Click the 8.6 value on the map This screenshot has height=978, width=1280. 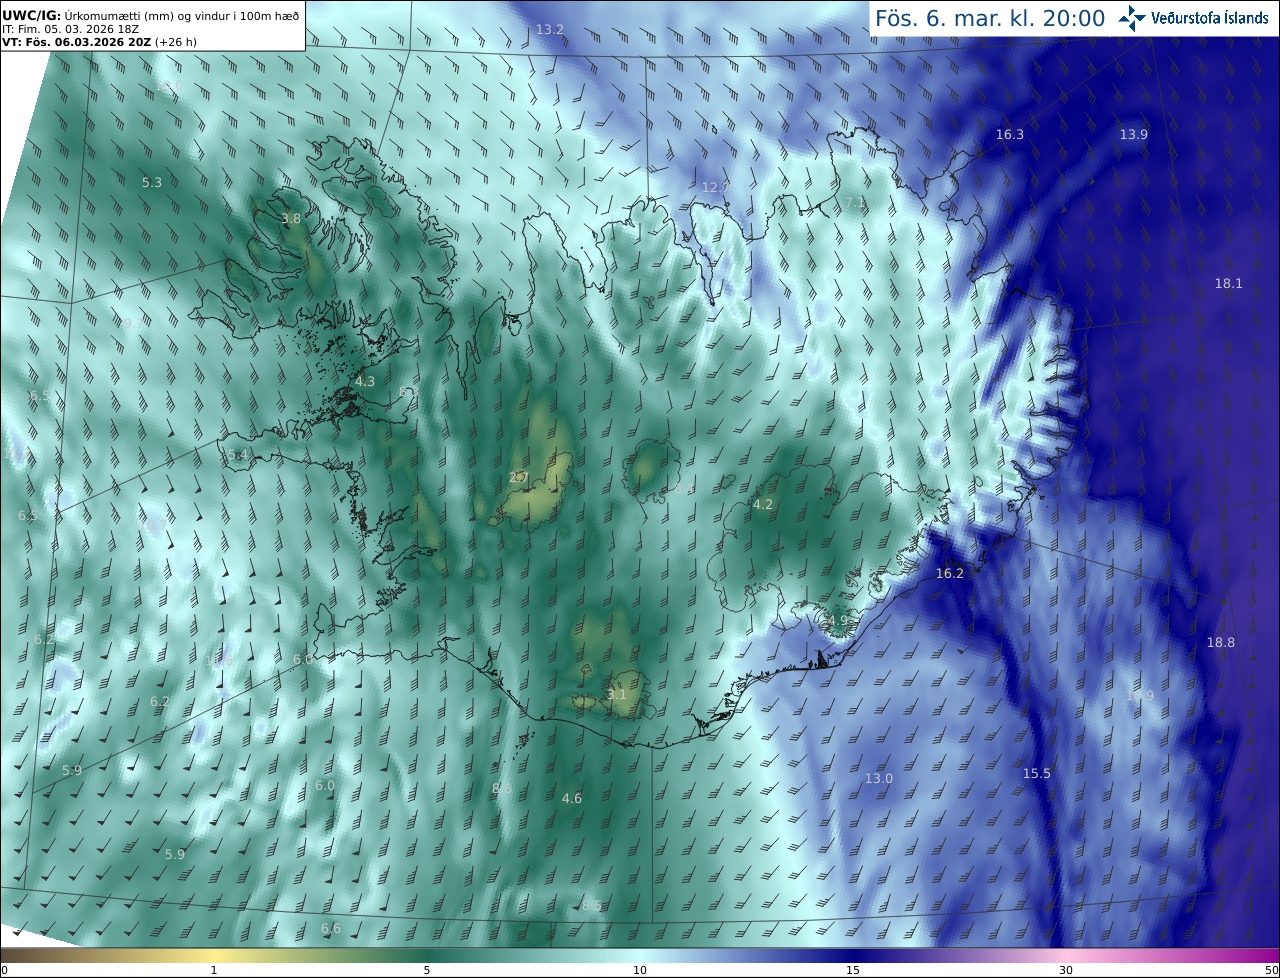502,788
